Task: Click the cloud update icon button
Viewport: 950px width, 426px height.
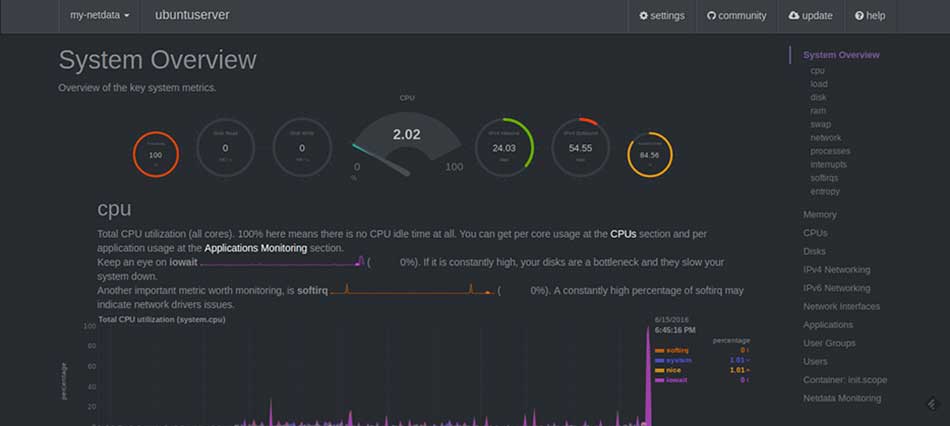Action: coord(810,16)
